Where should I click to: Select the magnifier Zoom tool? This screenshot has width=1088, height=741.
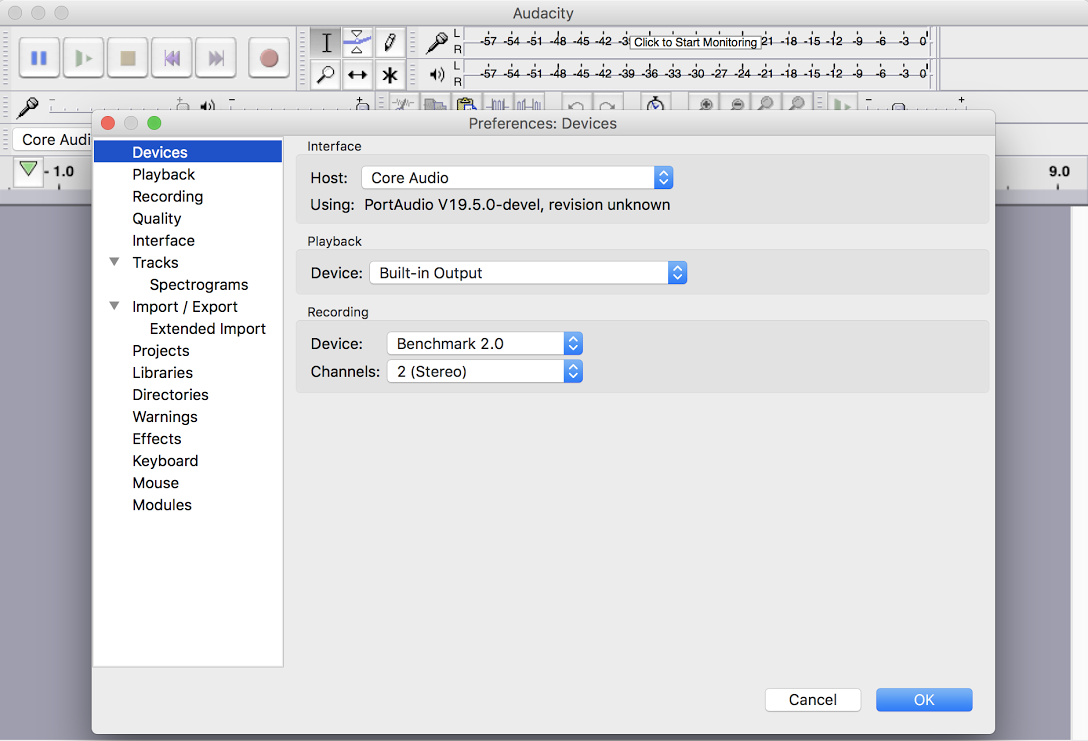325,74
